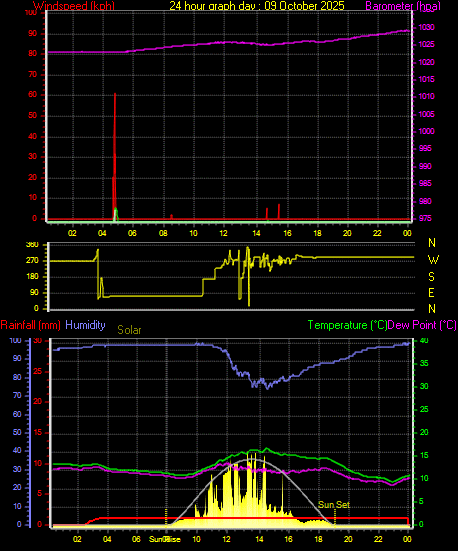
Task: Click the "SunRise" annotation below the time axis
Action: (x=165, y=539)
